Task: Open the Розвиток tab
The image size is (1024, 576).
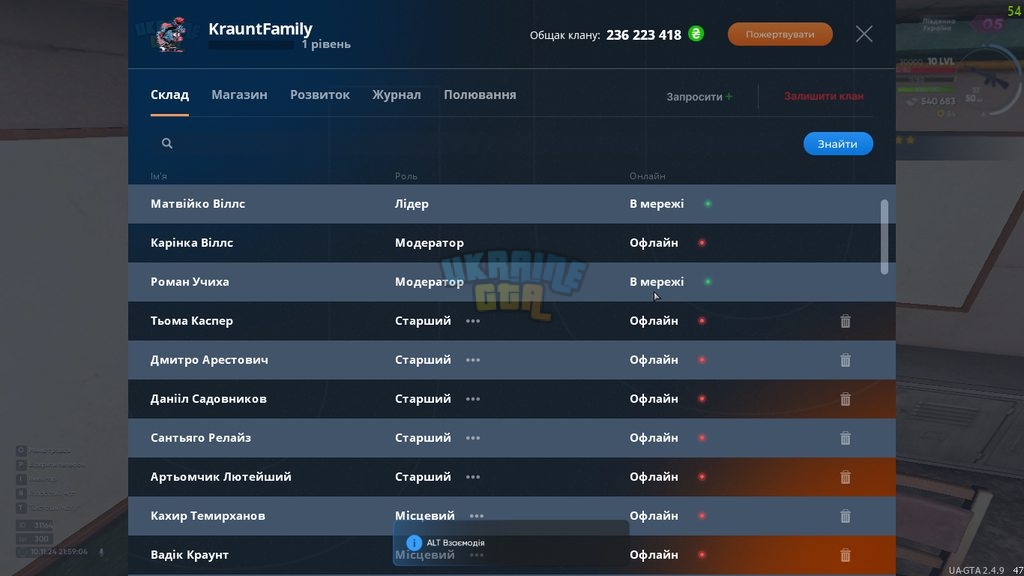Action: (x=320, y=95)
